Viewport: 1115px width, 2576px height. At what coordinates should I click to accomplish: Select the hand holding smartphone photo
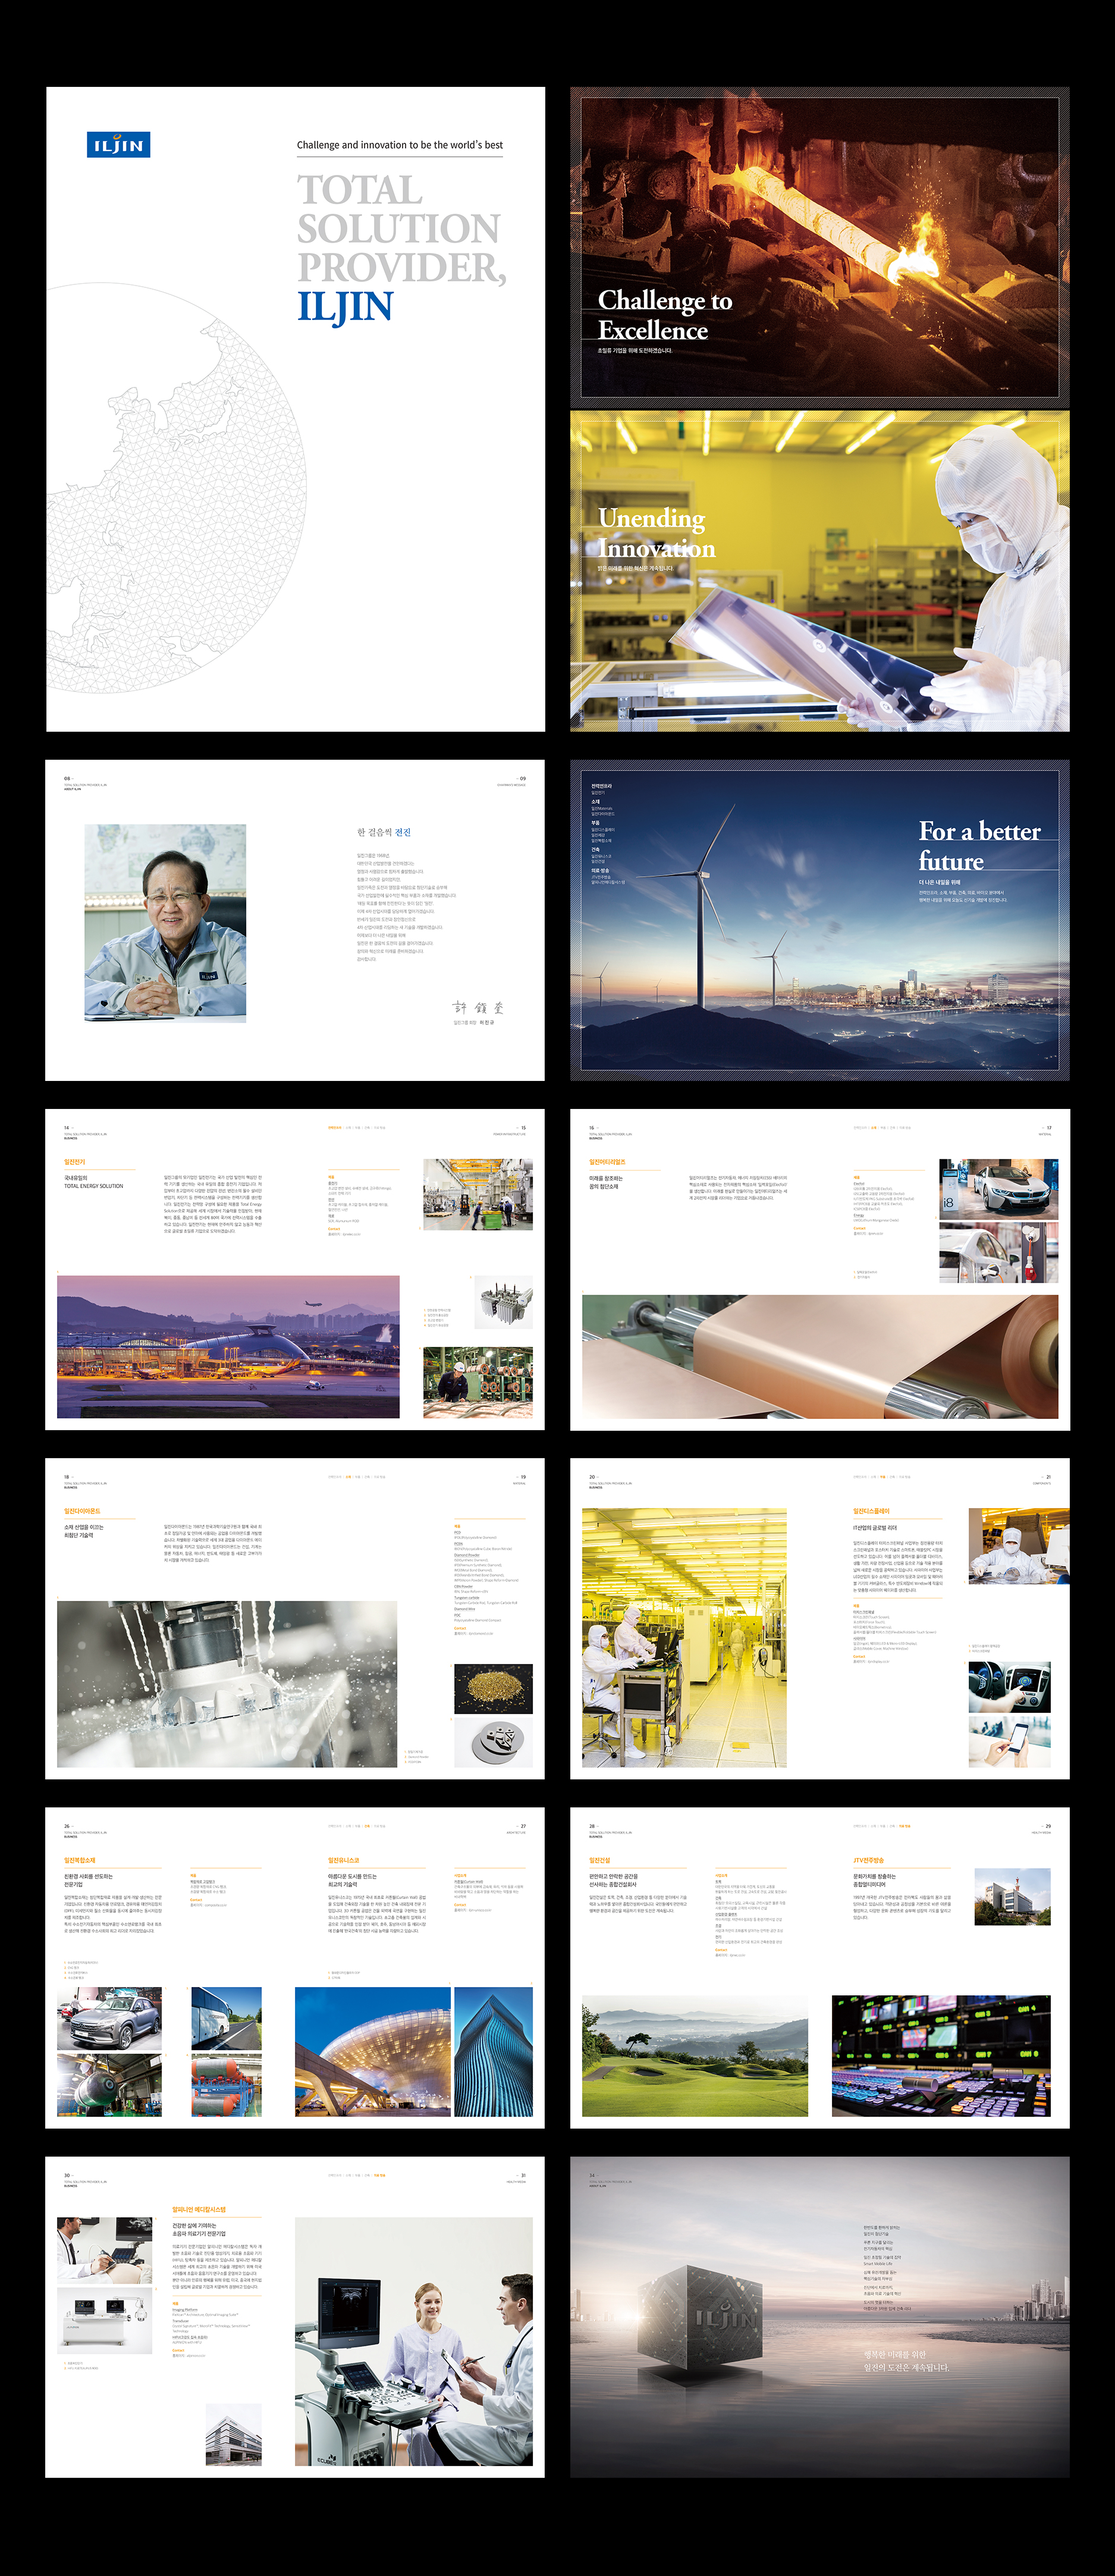click(1009, 1742)
